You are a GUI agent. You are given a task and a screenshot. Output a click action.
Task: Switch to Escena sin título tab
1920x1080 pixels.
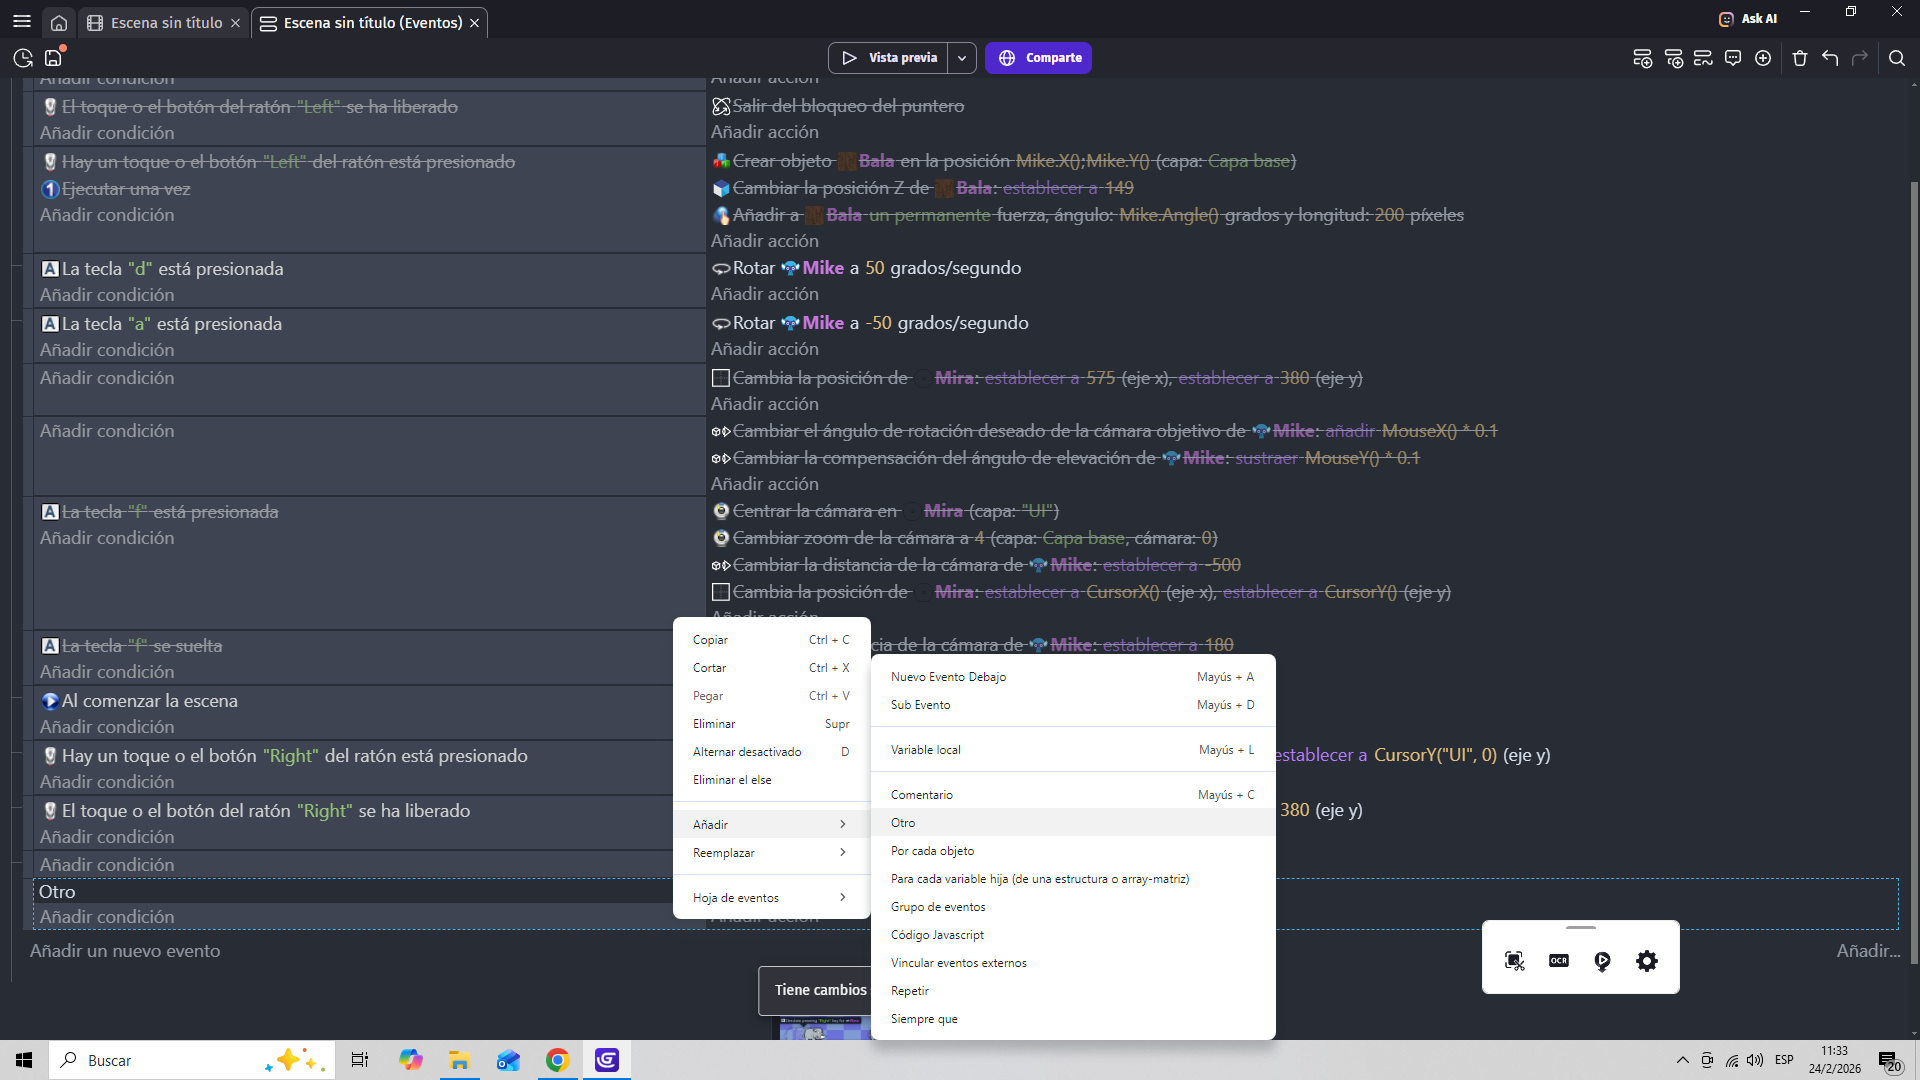pos(166,23)
